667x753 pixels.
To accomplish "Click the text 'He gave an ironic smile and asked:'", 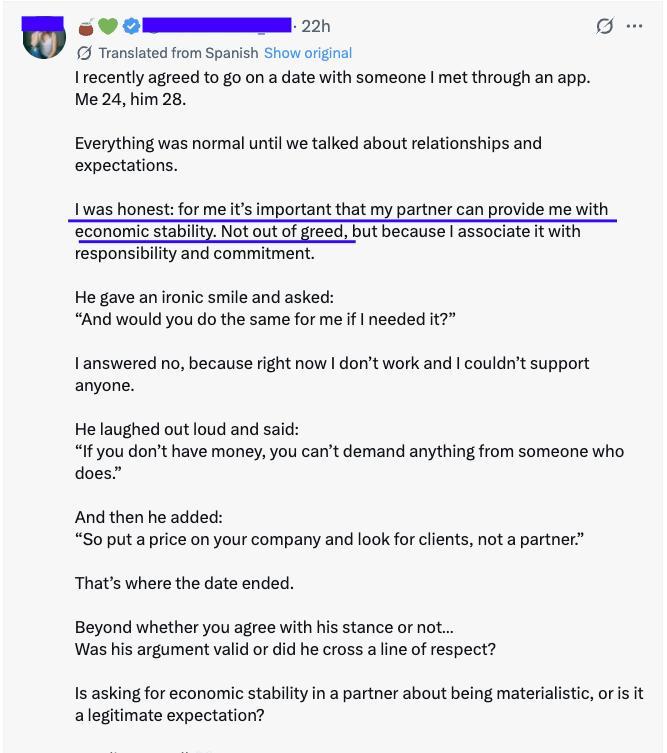I will (204, 297).
